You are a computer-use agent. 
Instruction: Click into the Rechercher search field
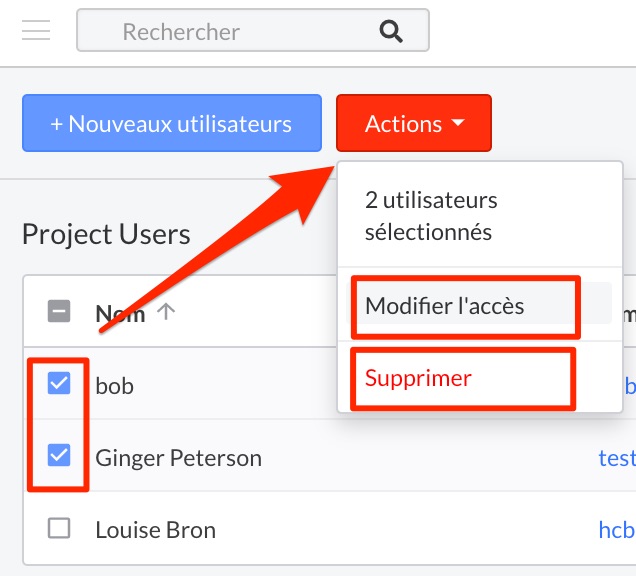[x=230, y=31]
